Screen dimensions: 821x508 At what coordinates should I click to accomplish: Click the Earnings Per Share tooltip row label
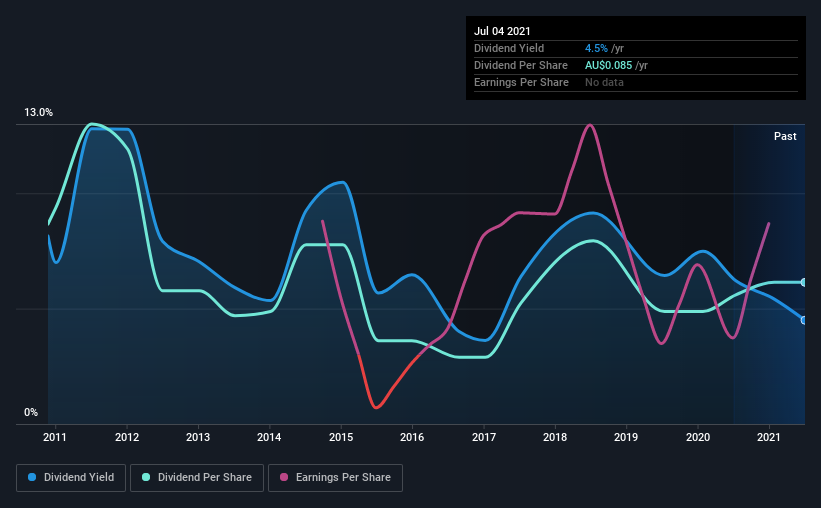point(521,82)
